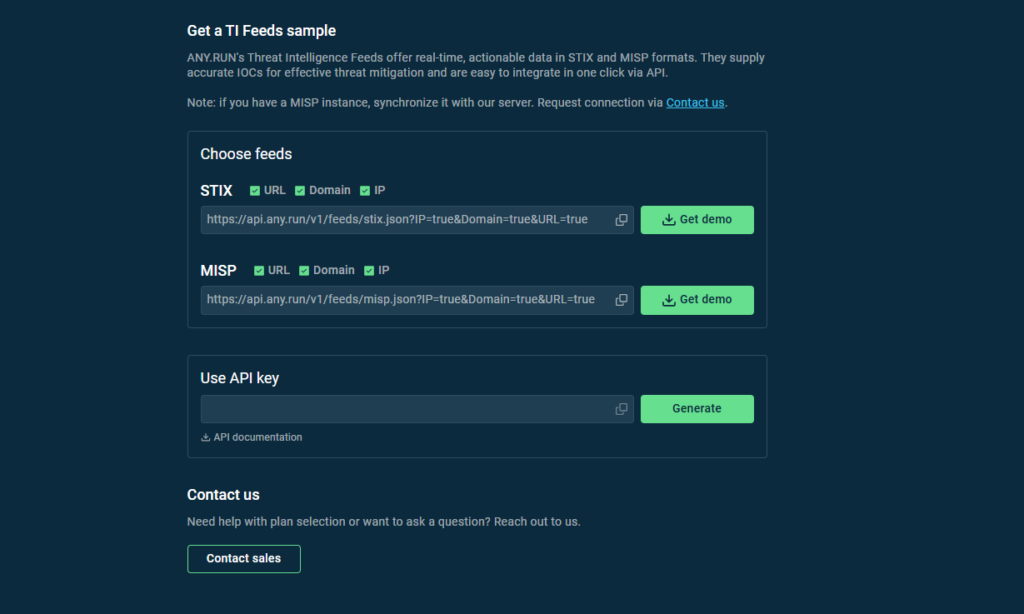Open the API documentation link
The width and height of the screenshot is (1024, 614).
coord(257,438)
